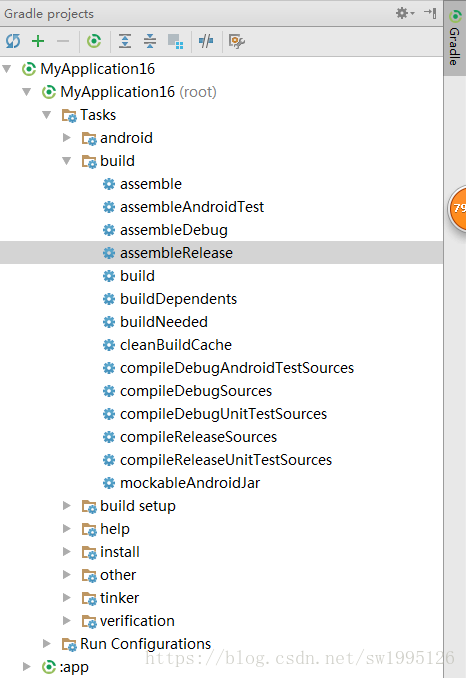The image size is (466, 678).
Task: Expand the help task group
Action: tap(67, 529)
